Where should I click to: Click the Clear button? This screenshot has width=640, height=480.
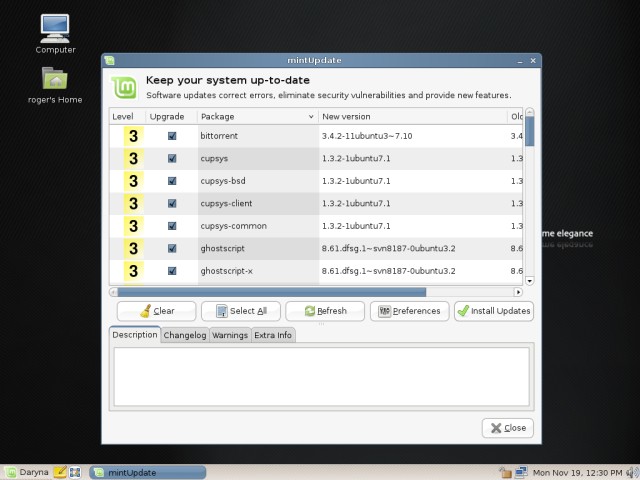(157, 311)
